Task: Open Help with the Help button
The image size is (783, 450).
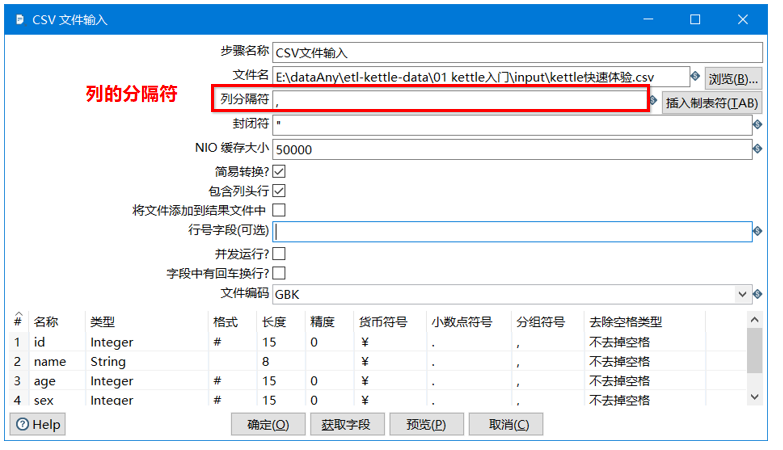Action: (38, 425)
